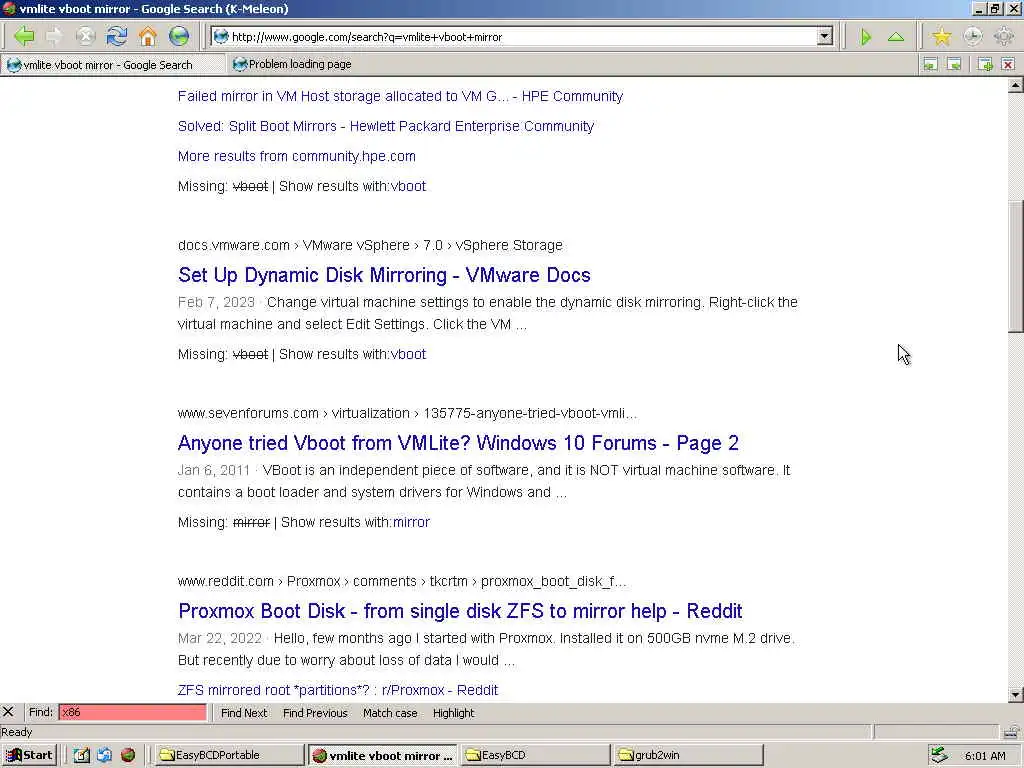Open 'Solved: Split Boot Mirrors' link
This screenshot has height=768, width=1024.
[386, 126]
